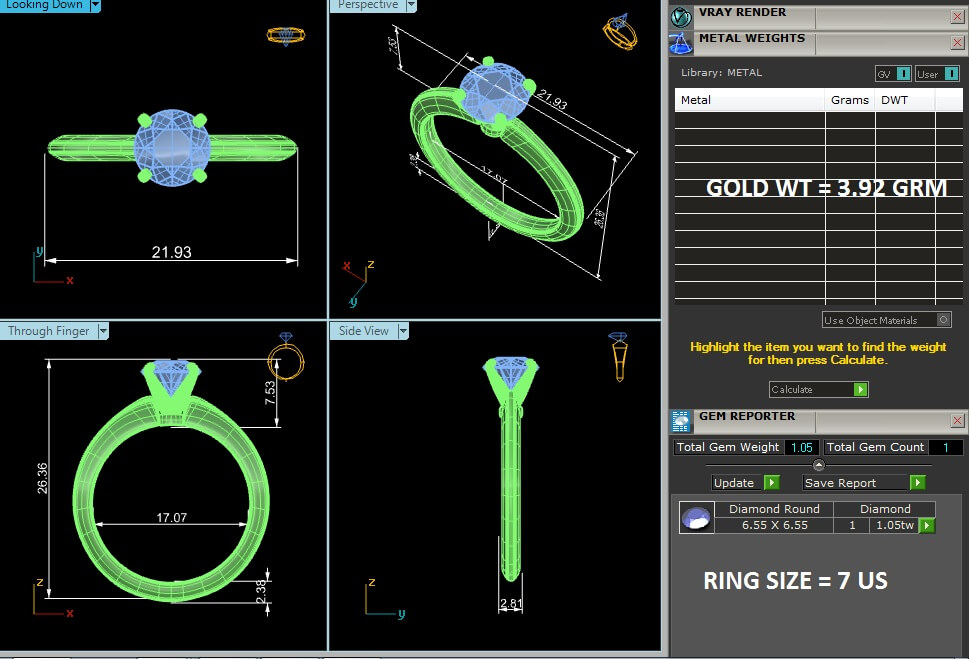
Task: Toggle the User library switch
Action: pos(938,74)
